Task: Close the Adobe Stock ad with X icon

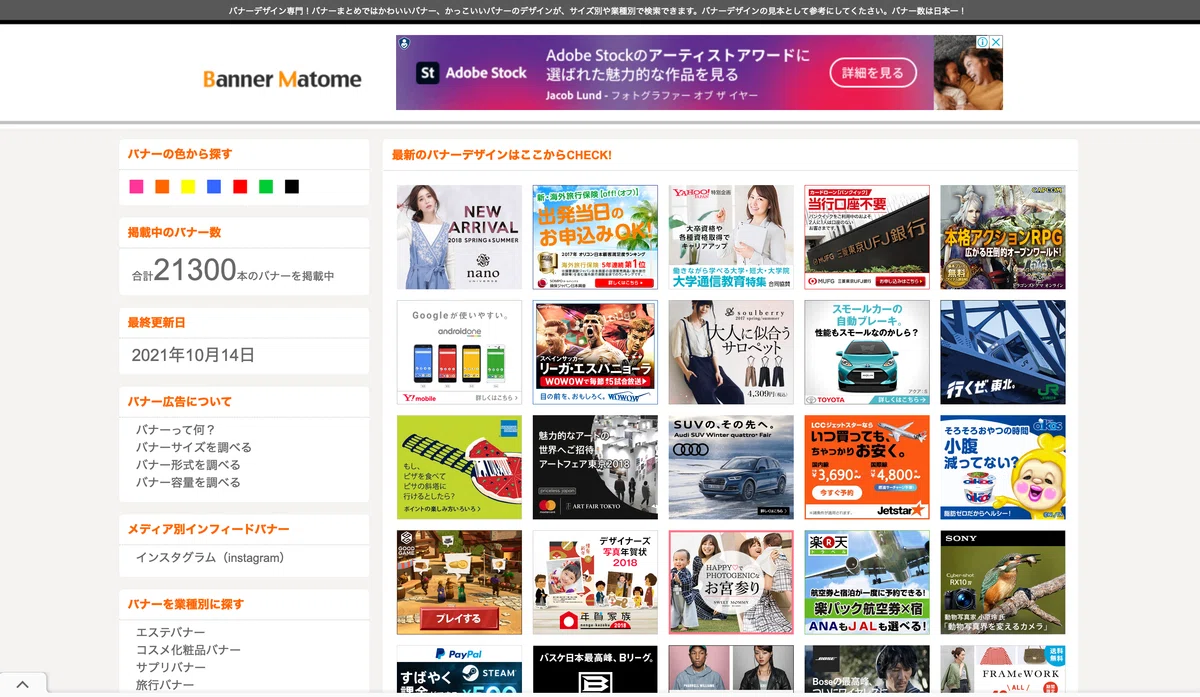Action: tap(996, 43)
